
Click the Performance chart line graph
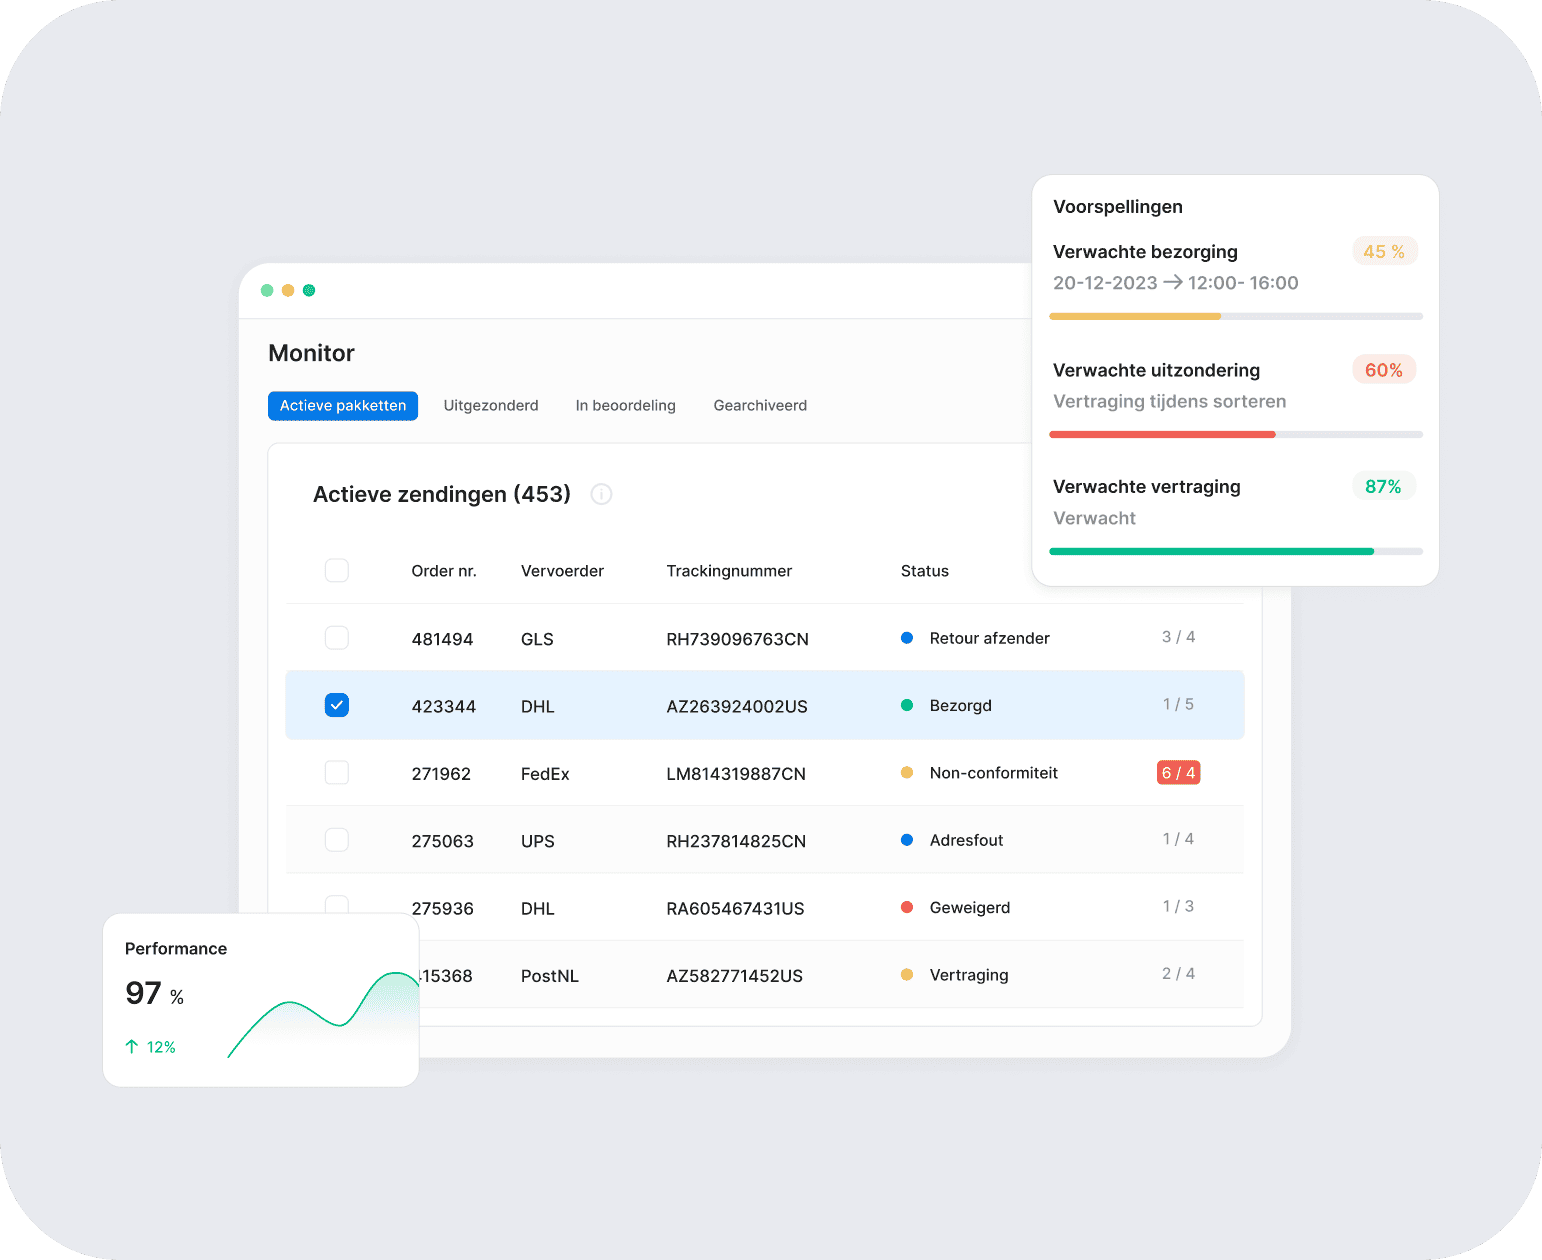(323, 1014)
